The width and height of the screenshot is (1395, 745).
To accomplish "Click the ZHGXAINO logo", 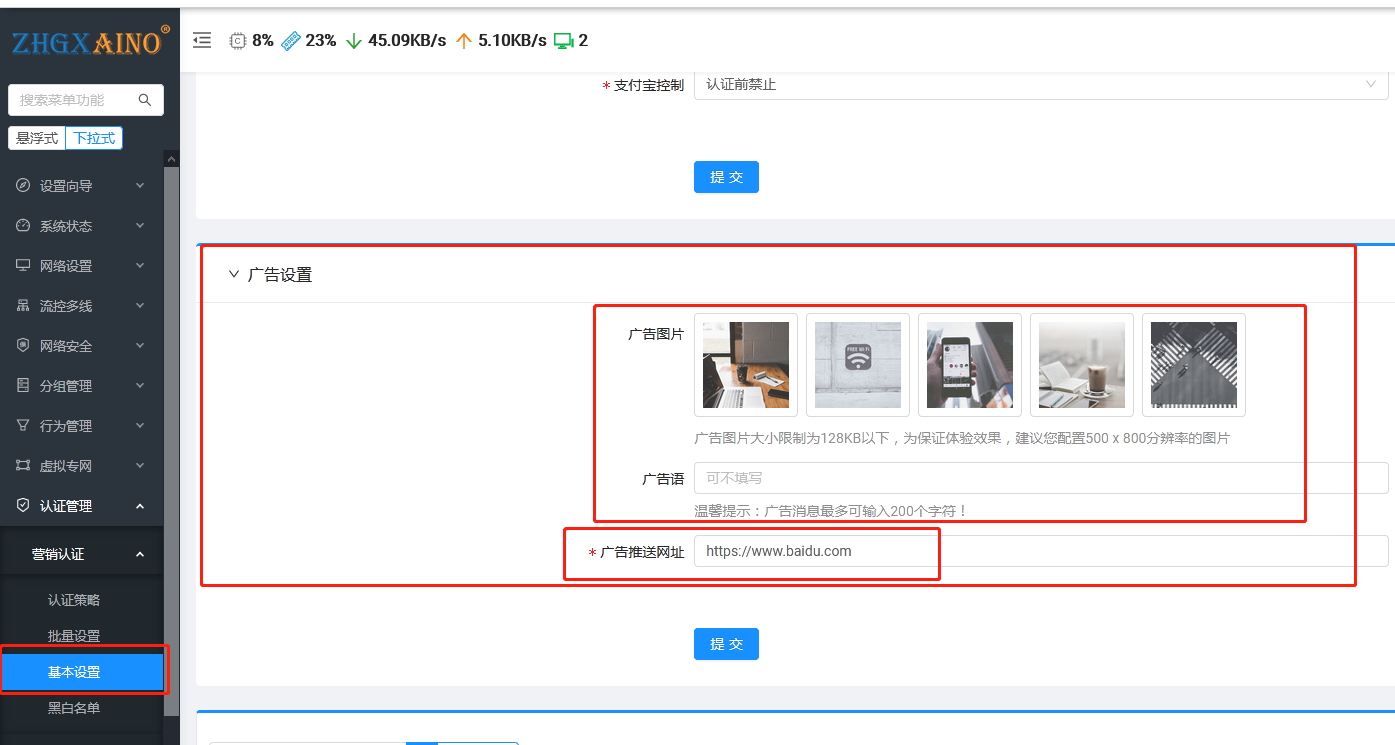I will pos(86,43).
